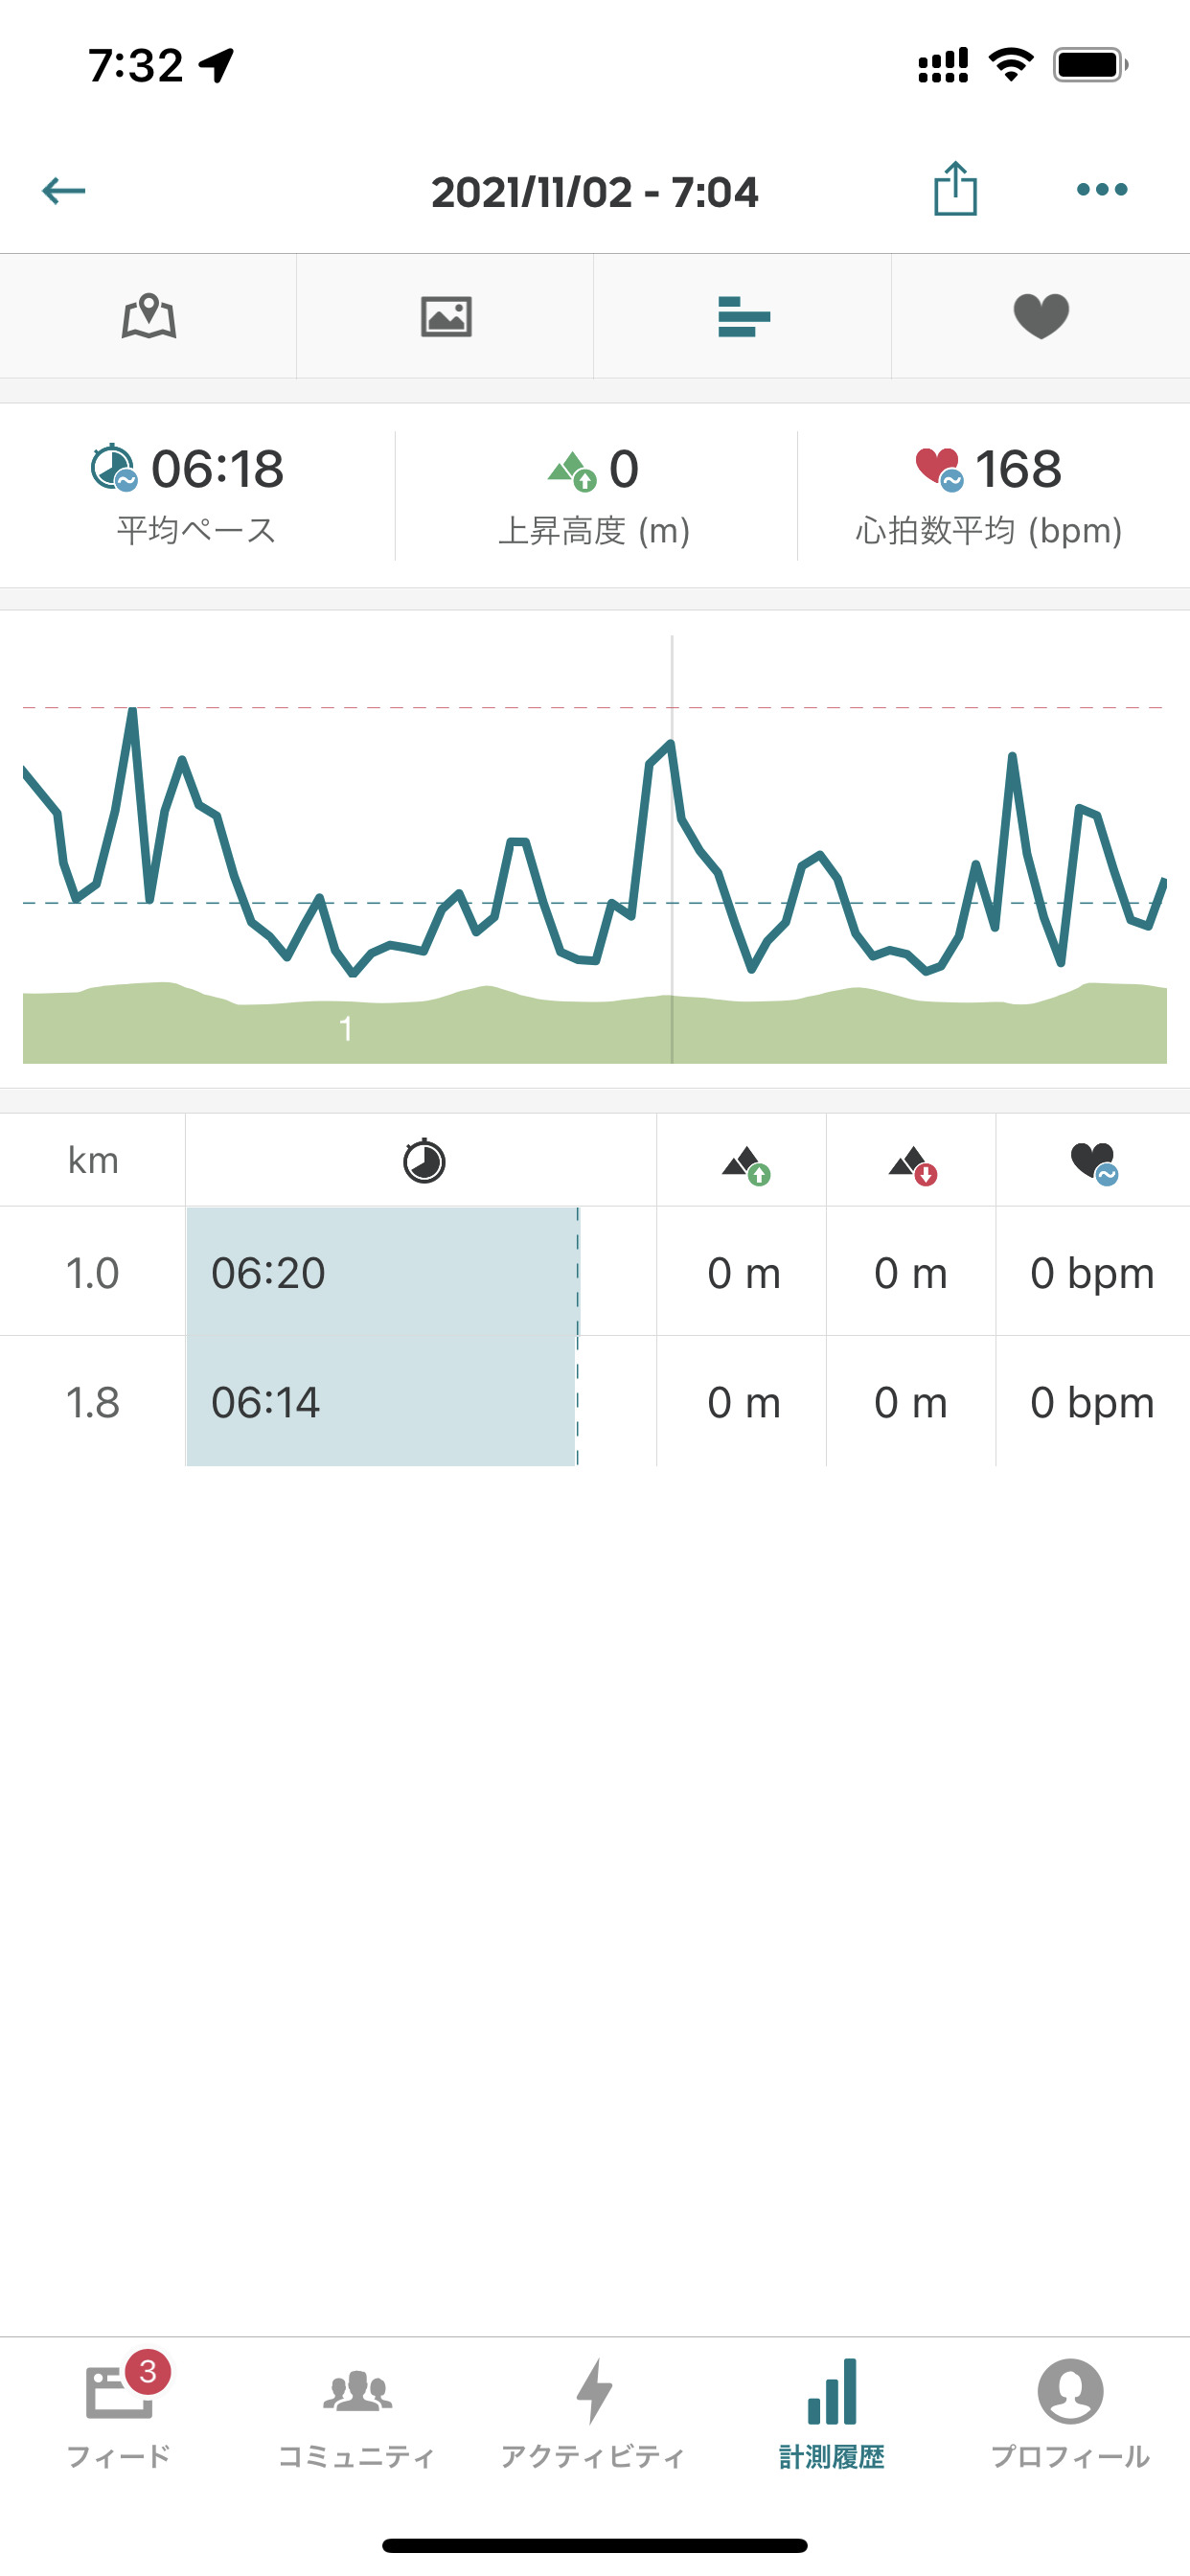Viewport: 1190px width, 2576px height.
Task: Tap the elevation descent column icon
Action: (912, 1163)
